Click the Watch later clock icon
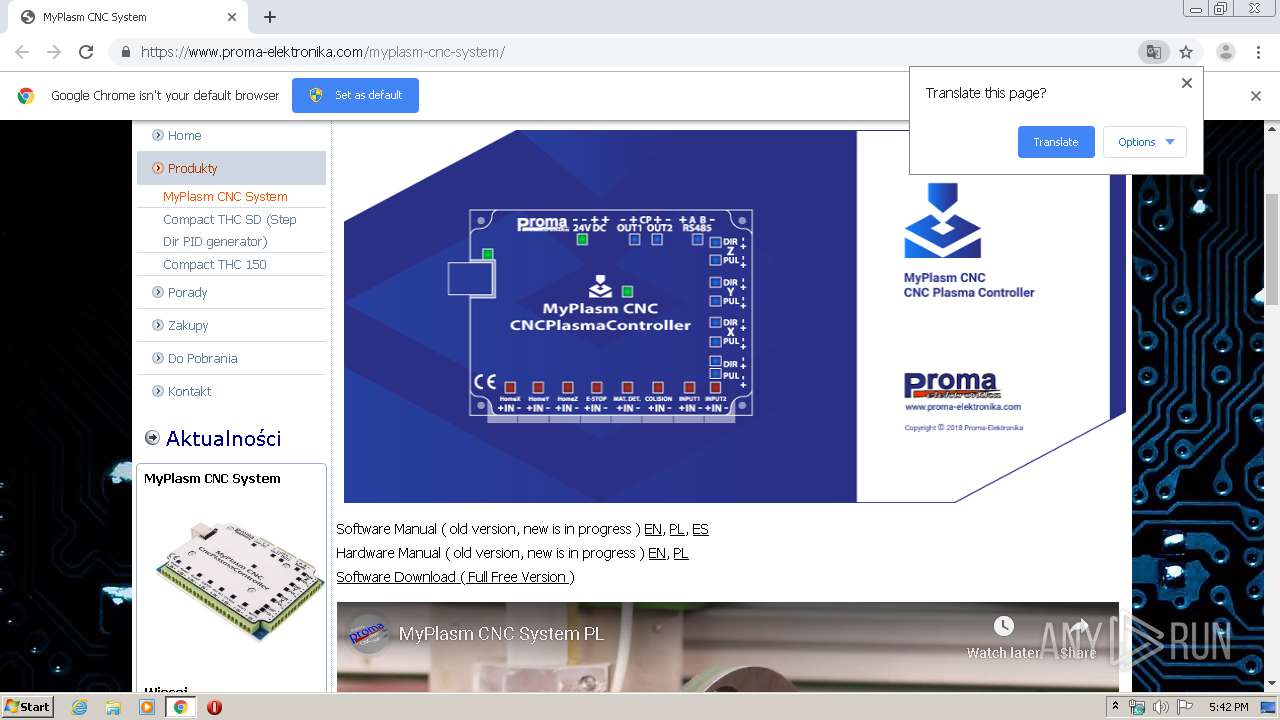The width and height of the screenshot is (1280, 720). (1003, 626)
